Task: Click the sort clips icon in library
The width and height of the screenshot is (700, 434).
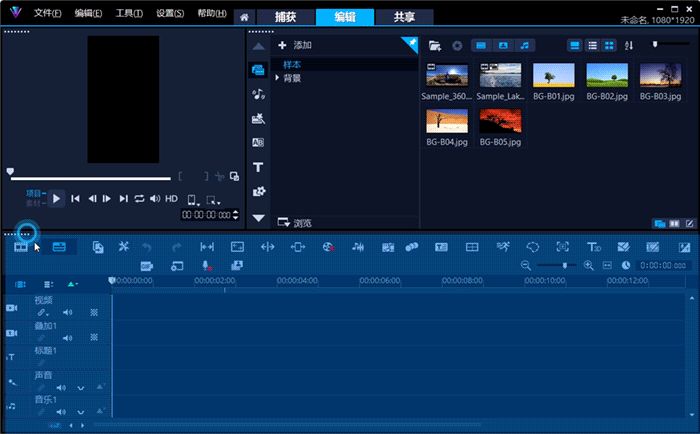Action: tap(629, 46)
